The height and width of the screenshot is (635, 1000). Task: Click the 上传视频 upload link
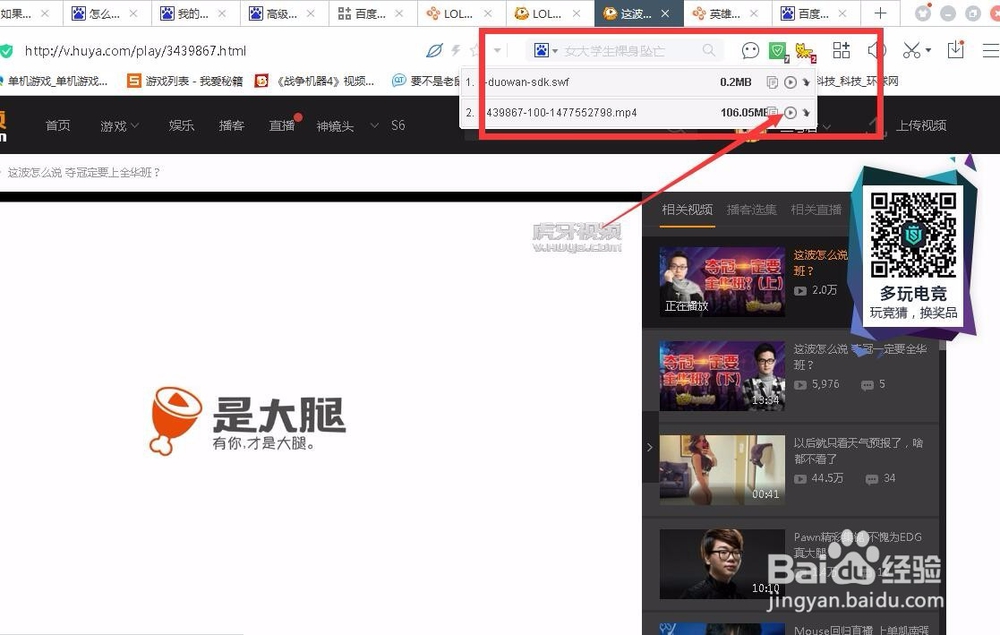point(921,126)
